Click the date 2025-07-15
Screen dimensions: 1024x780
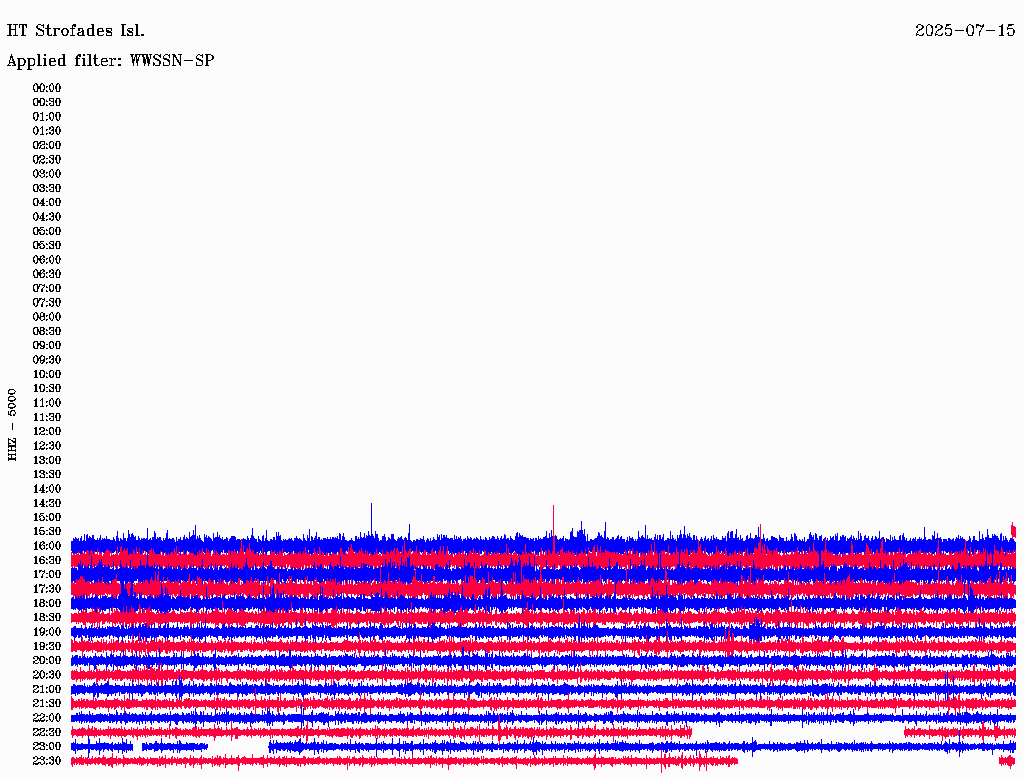(x=965, y=31)
